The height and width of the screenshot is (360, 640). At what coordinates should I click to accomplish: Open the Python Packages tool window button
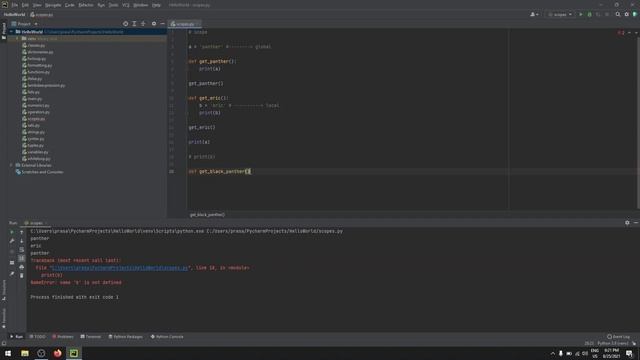[x=126, y=337]
